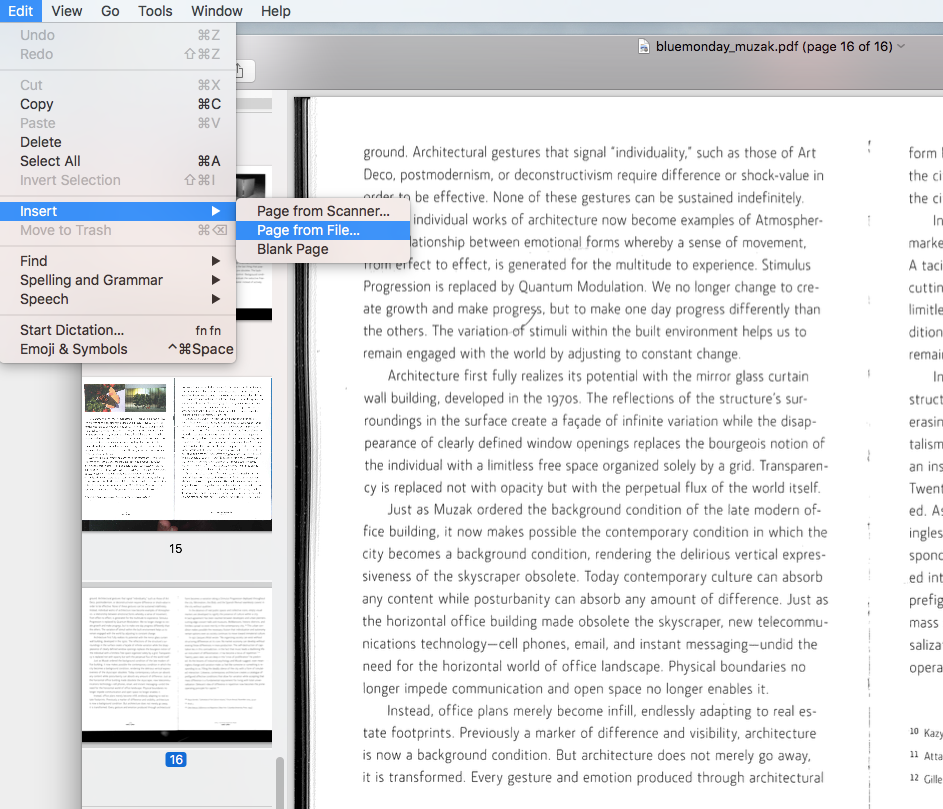Select page 15 thumbnail in sidebar

click(177, 454)
